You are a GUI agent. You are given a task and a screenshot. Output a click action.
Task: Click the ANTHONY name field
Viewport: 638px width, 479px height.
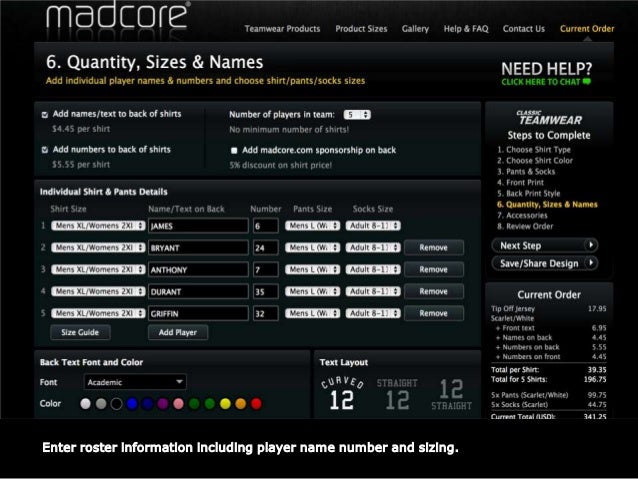[x=198, y=270]
